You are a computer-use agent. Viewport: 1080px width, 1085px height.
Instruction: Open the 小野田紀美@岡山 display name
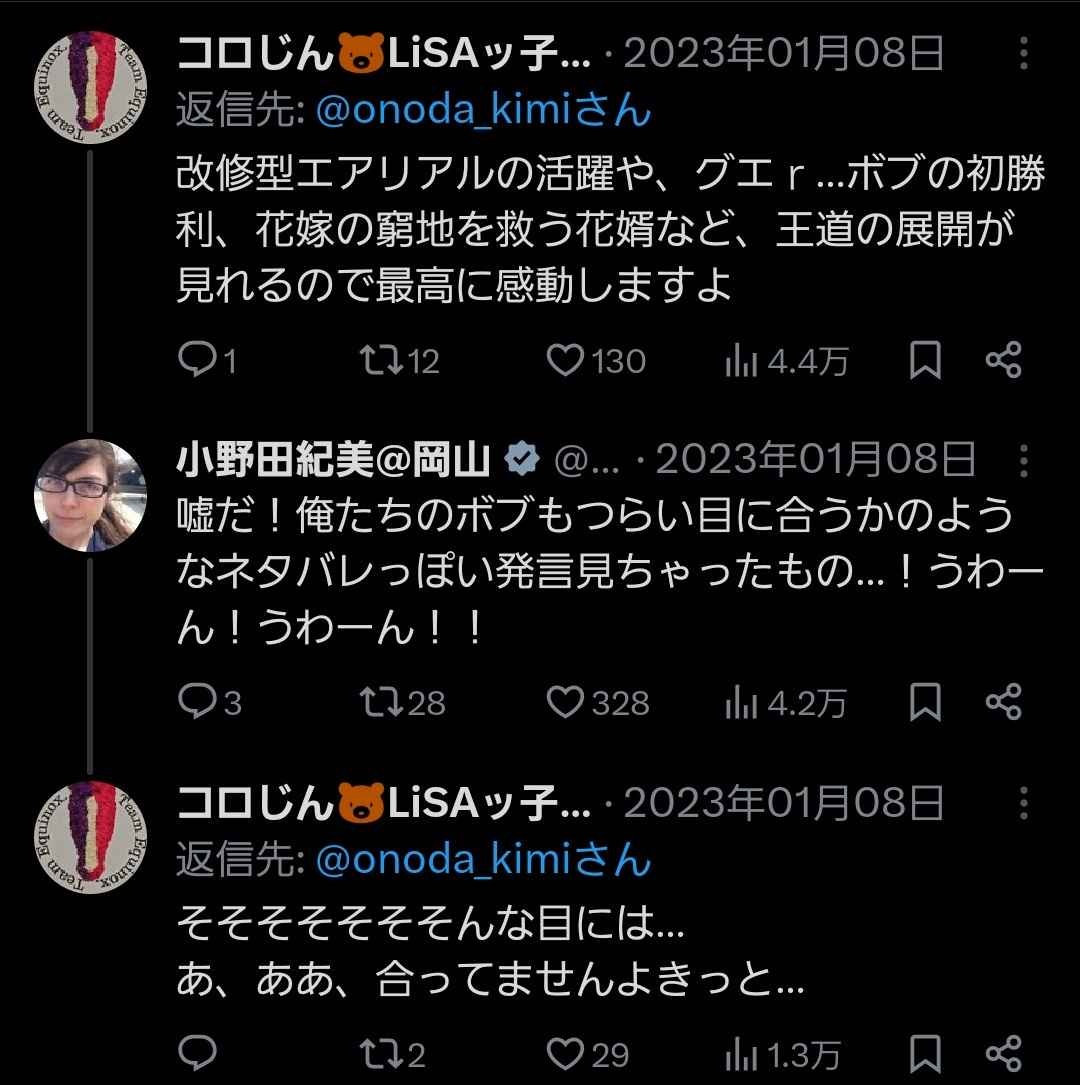click(x=334, y=459)
